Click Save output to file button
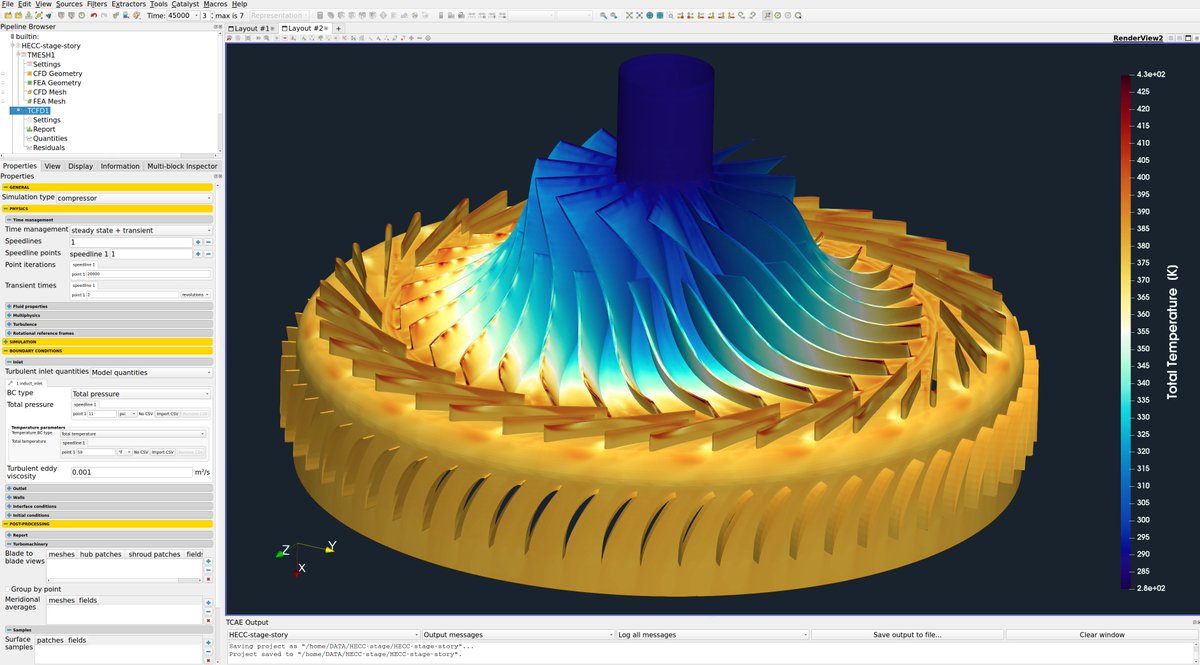The height and width of the screenshot is (665, 1200). [x=907, y=635]
